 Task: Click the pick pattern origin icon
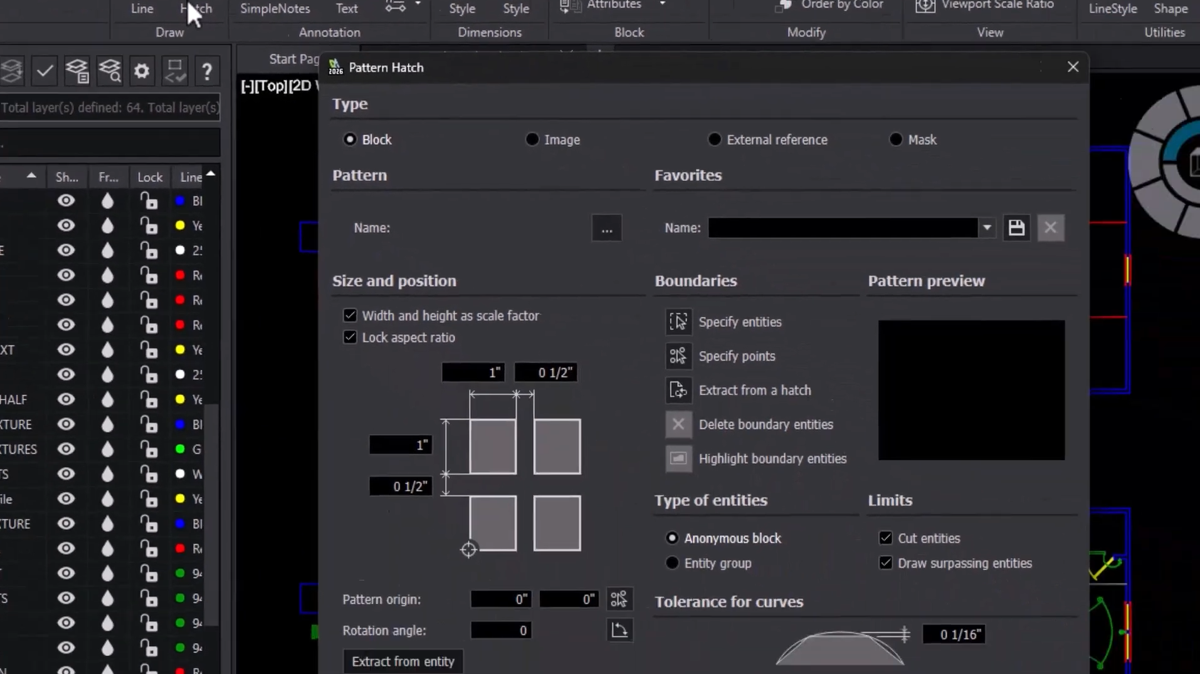pyautogui.click(x=619, y=599)
